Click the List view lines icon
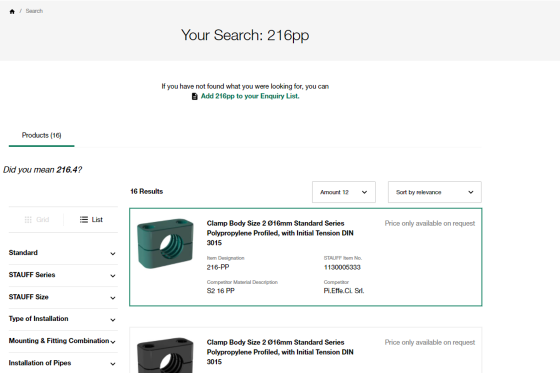Screen dimensions: 560x373 click(84, 219)
